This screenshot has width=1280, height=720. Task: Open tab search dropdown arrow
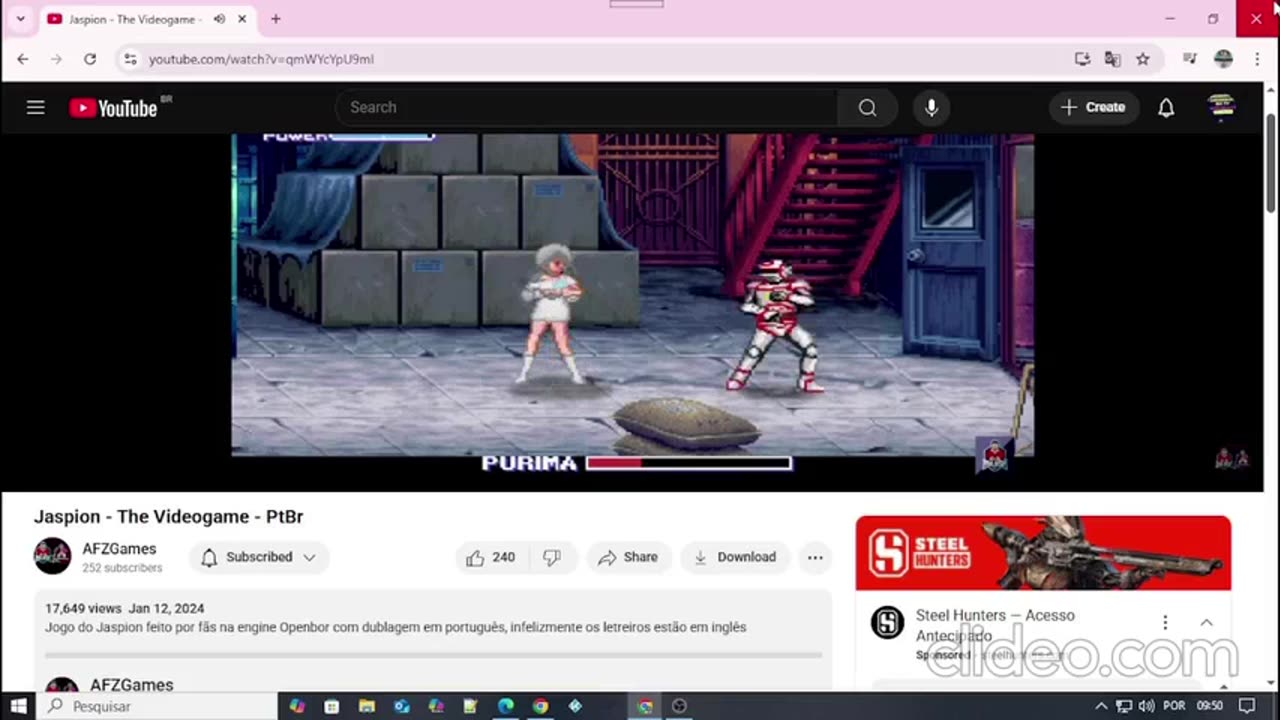(x=20, y=19)
